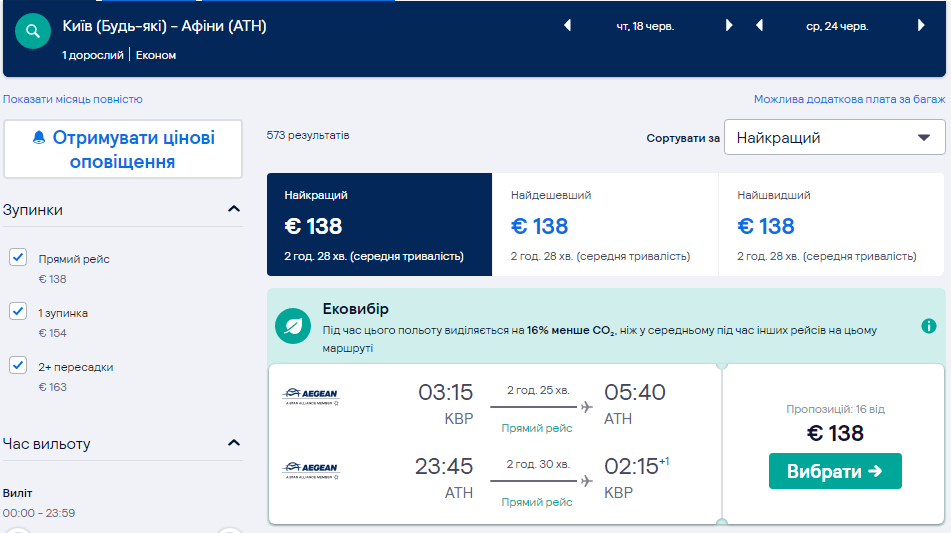Click the green eco leaf icon
The width and height of the screenshot is (951, 533).
[293, 326]
